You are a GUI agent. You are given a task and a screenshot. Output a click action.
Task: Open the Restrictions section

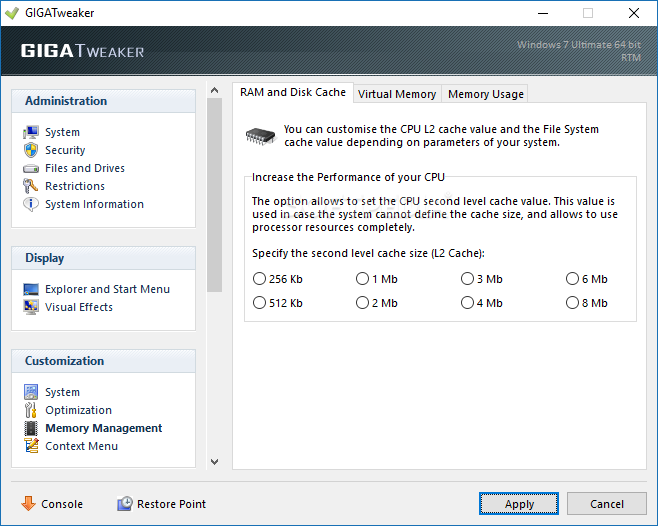pos(75,186)
